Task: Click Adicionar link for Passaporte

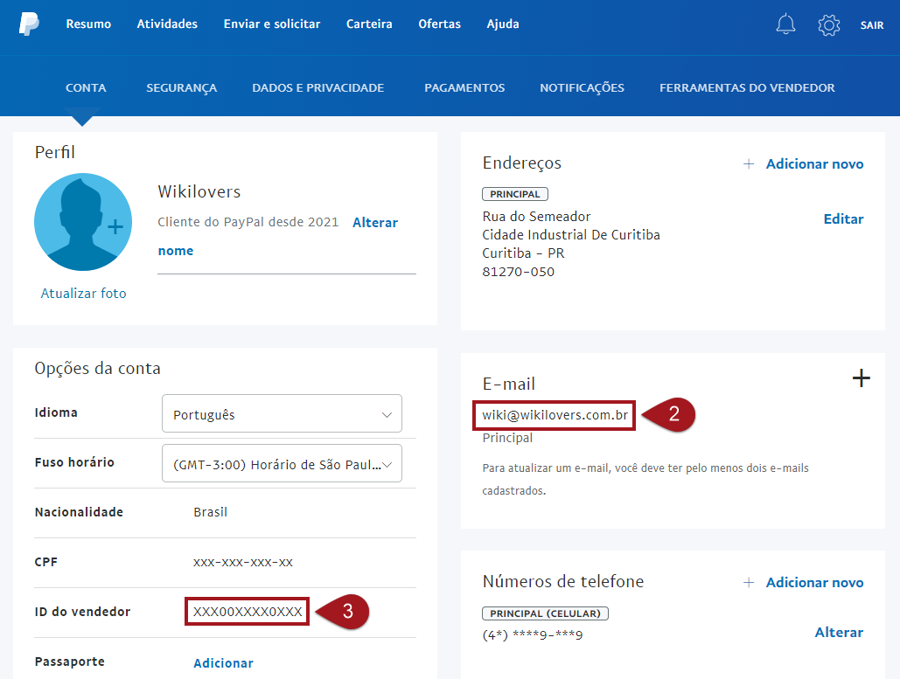Action: 223,663
